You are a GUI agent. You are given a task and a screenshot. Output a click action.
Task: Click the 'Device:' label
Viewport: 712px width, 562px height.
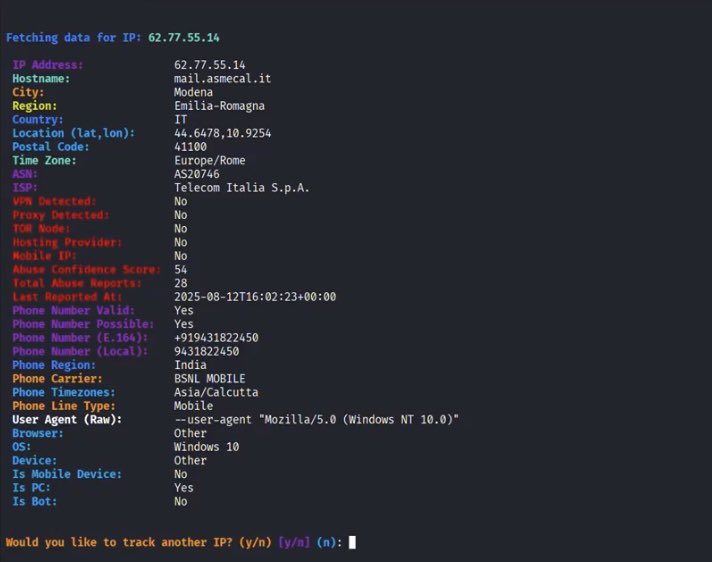point(35,460)
